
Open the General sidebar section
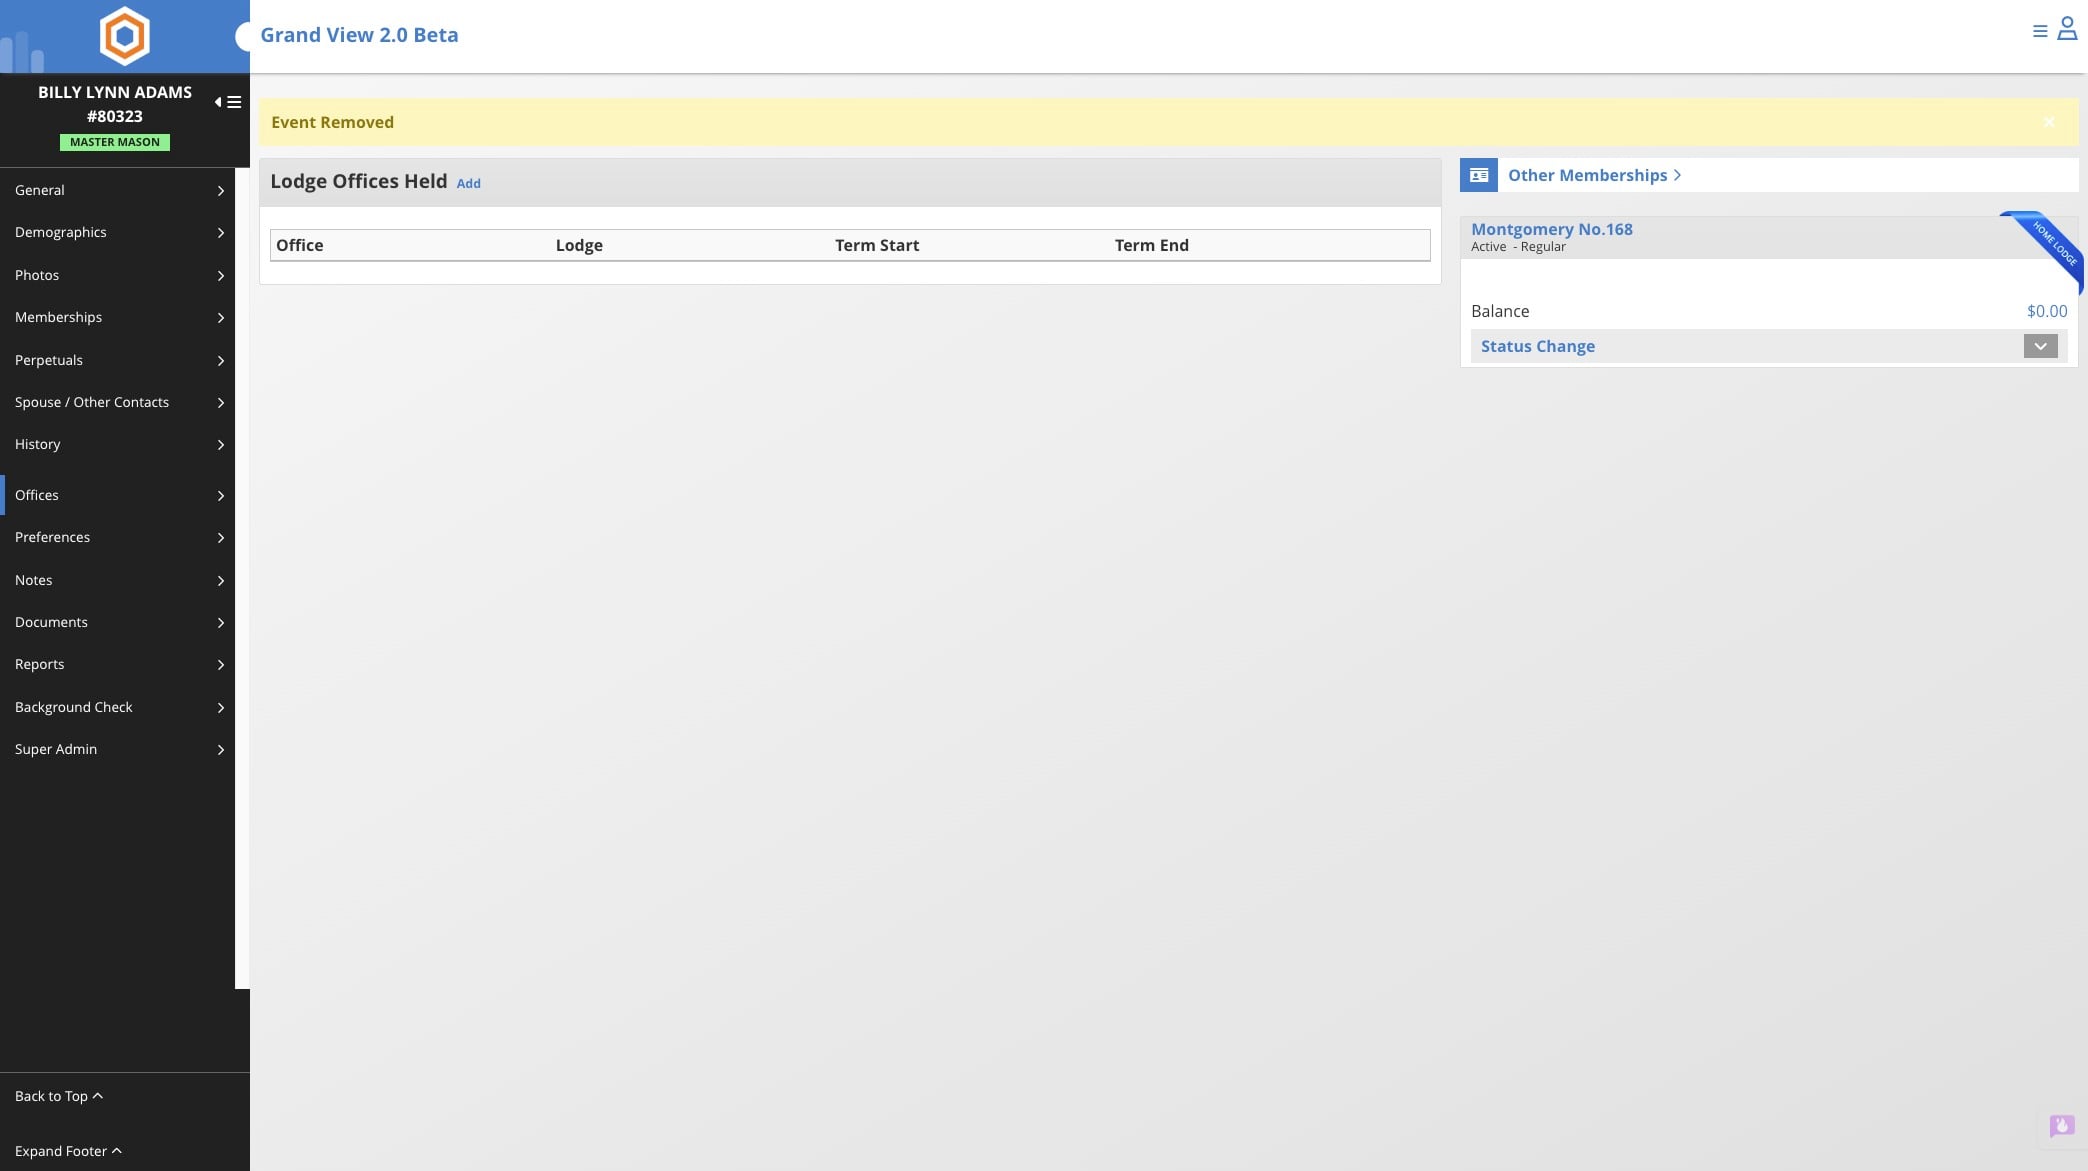(x=117, y=190)
